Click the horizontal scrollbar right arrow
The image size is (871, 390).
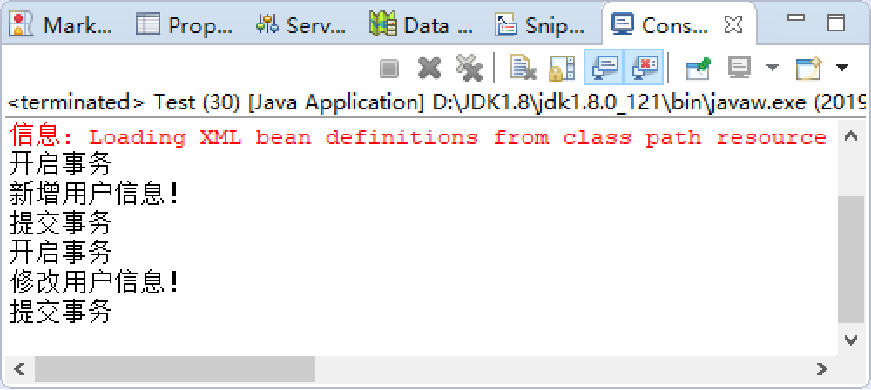pos(822,369)
